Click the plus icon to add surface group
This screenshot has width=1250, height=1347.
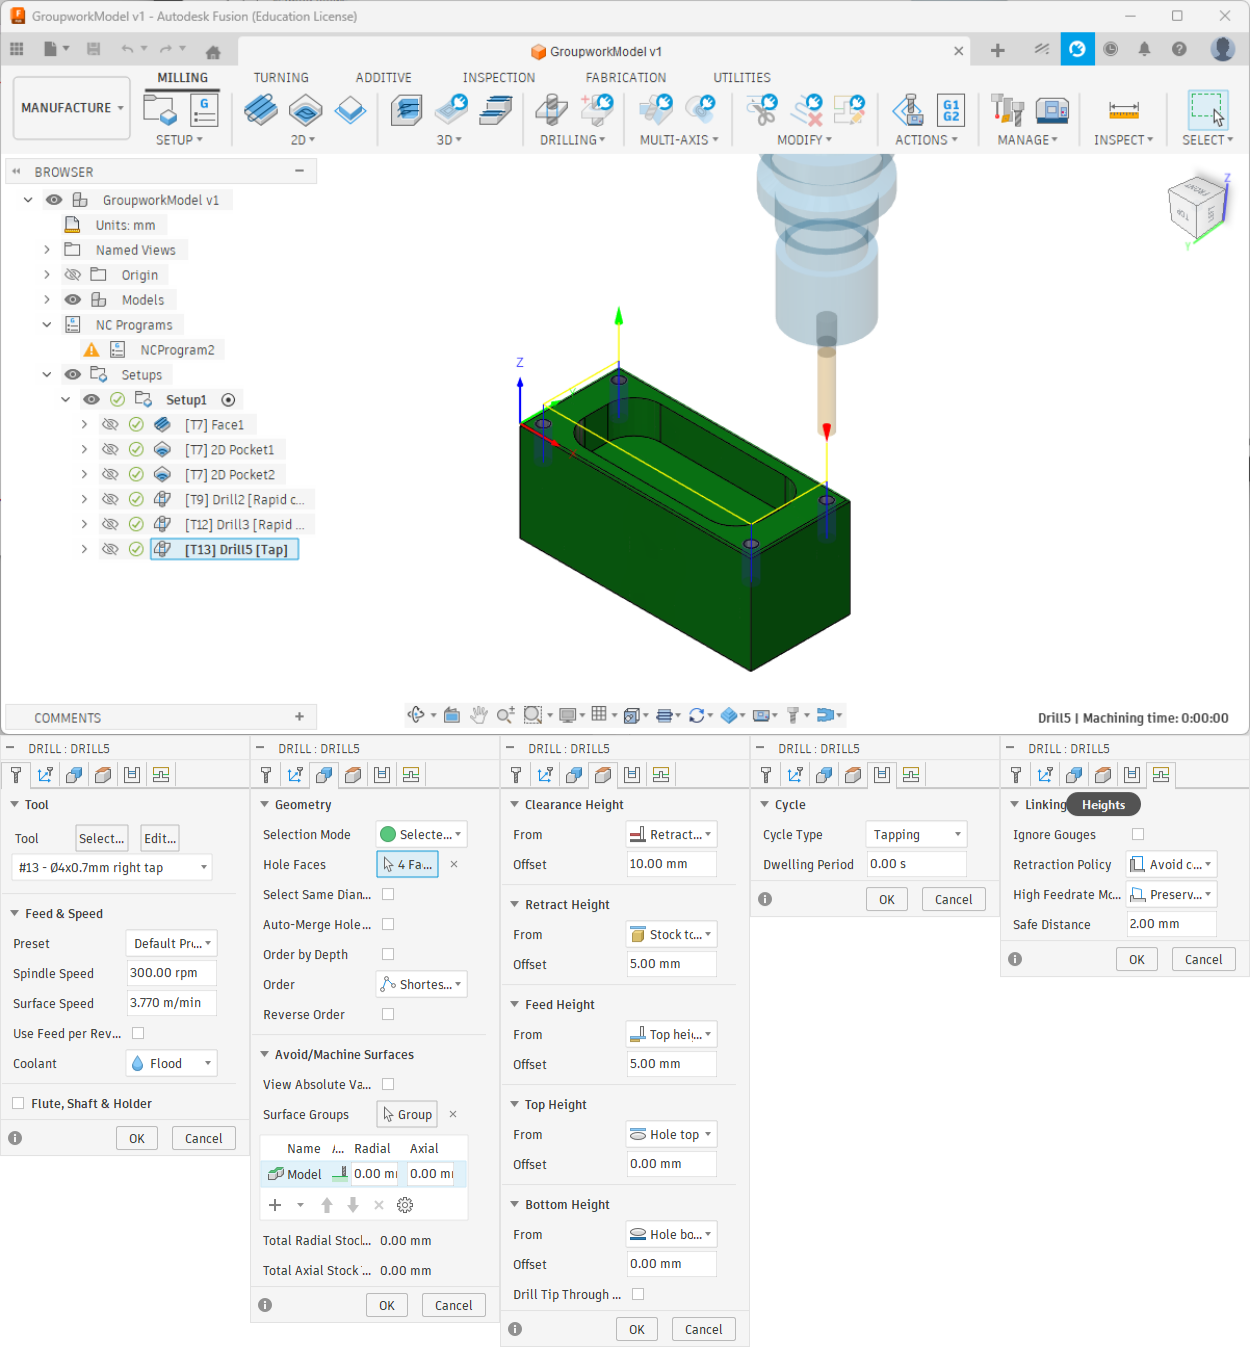[x=275, y=1205]
